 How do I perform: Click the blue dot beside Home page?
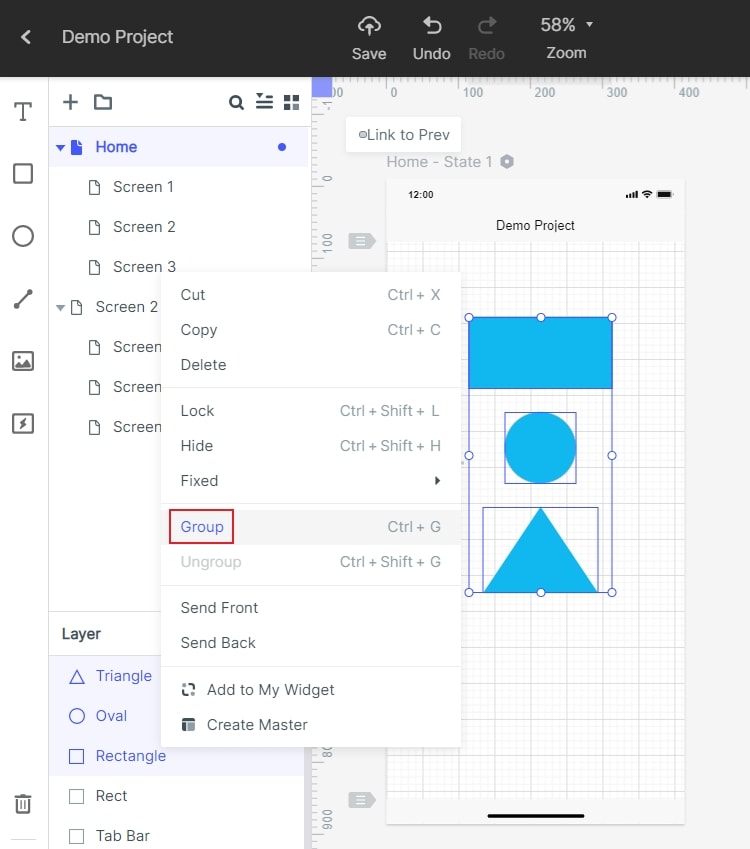coord(282,147)
